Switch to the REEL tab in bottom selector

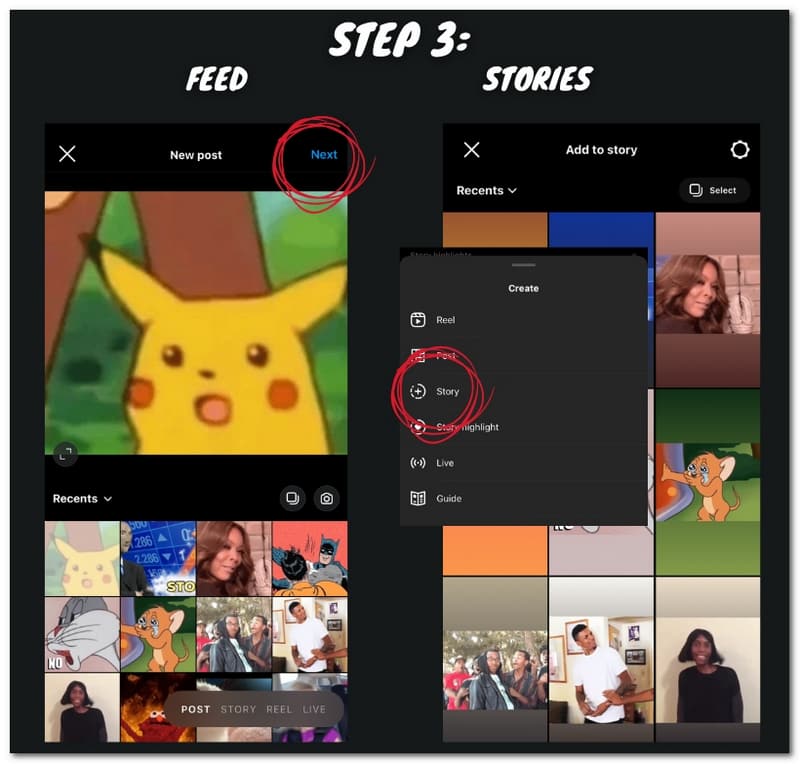click(279, 709)
